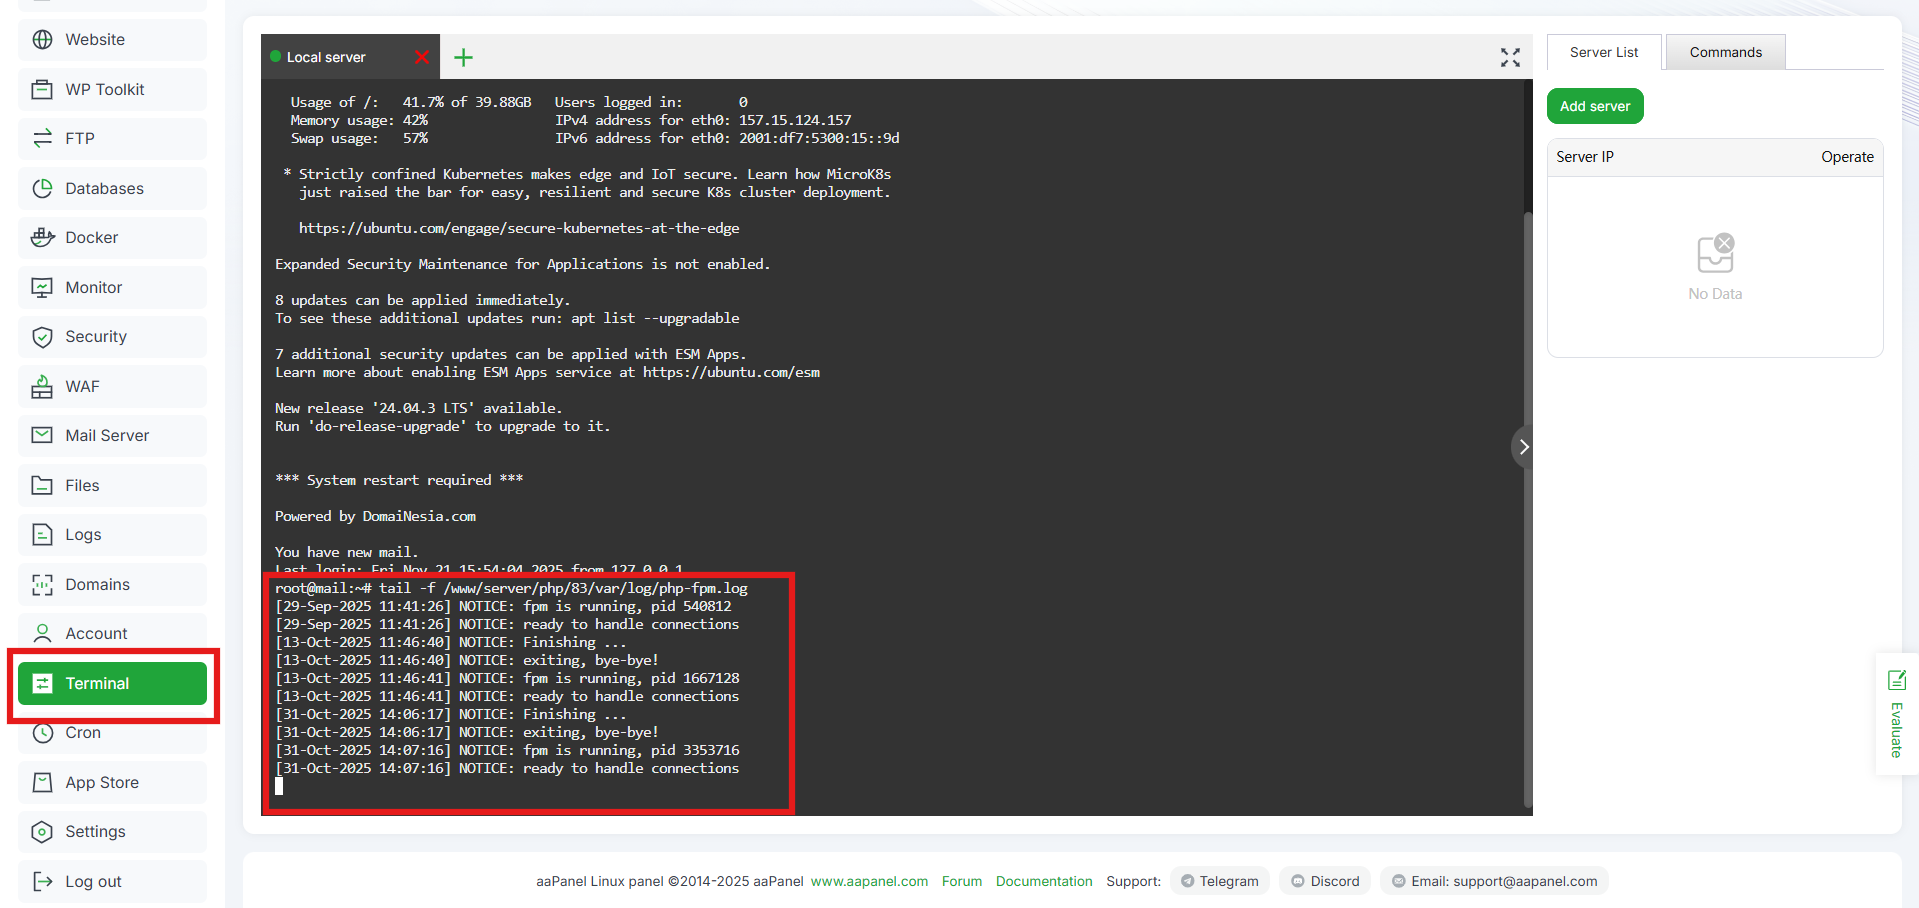The height and width of the screenshot is (908, 1919).
Task: Click the Log out arrow icon
Action: [x=42, y=881]
